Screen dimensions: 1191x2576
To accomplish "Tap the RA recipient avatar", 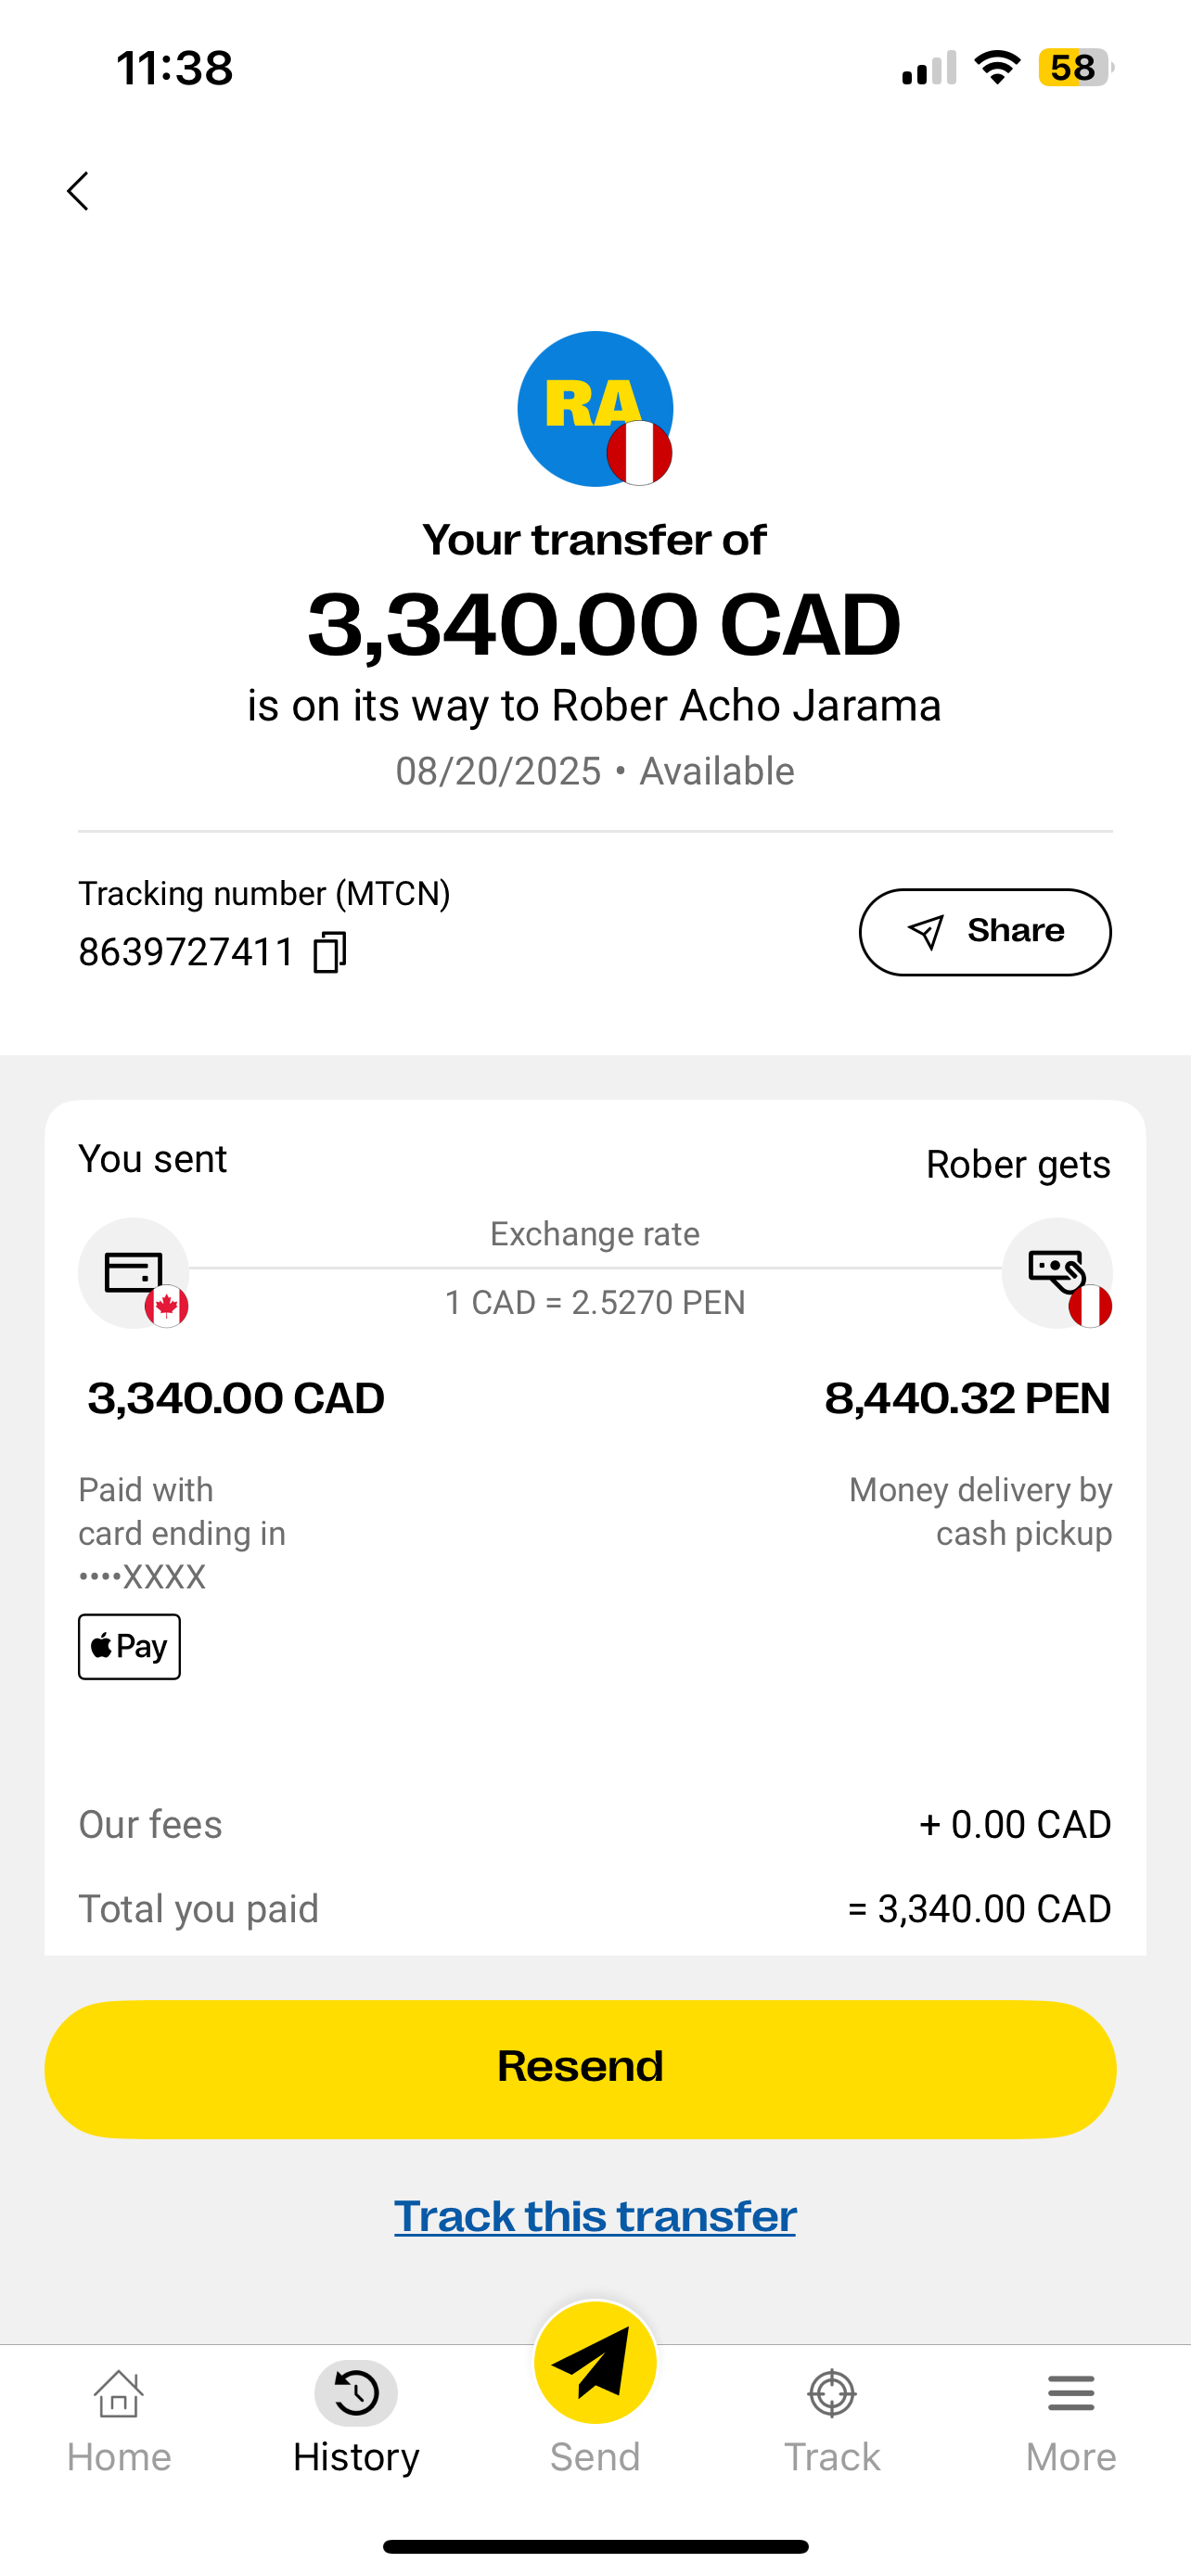I will 595,409.
